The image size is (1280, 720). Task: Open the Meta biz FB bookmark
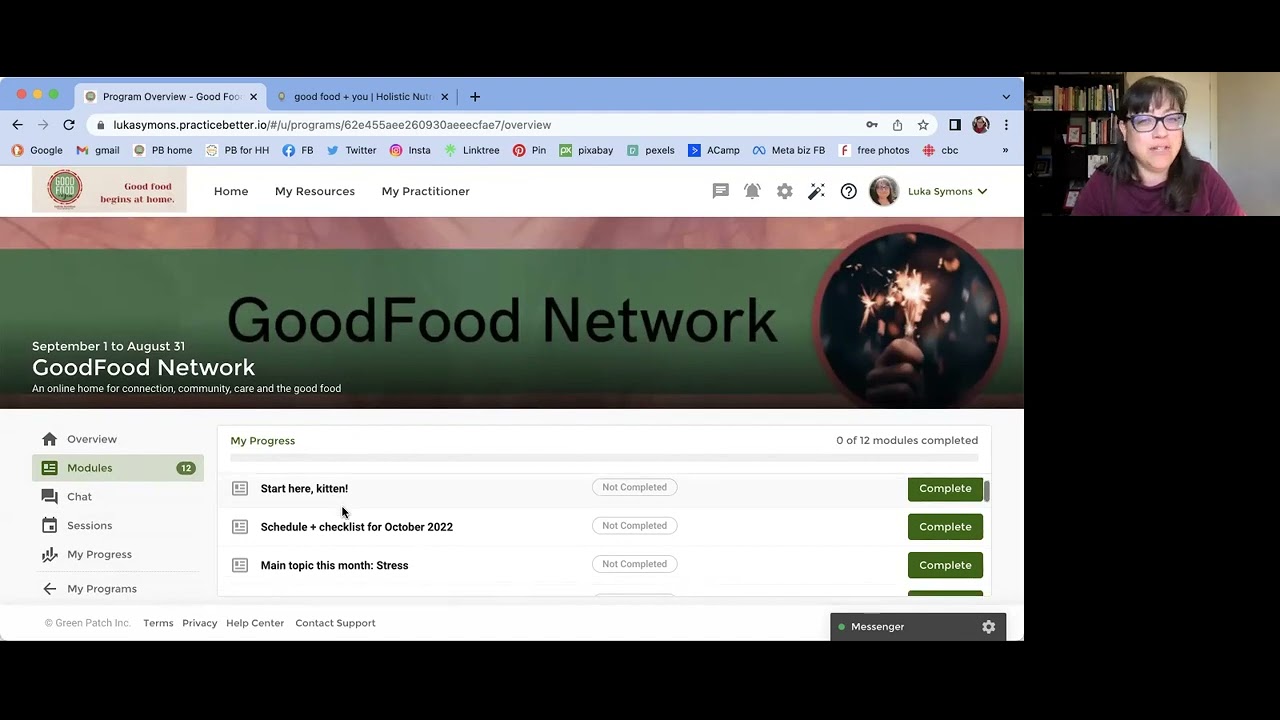(x=789, y=150)
